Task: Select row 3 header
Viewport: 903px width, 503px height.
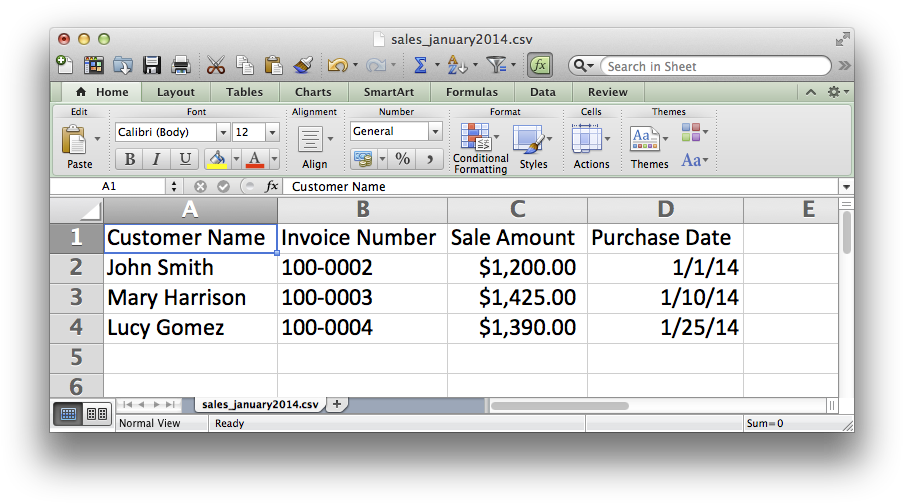Action: point(77,298)
